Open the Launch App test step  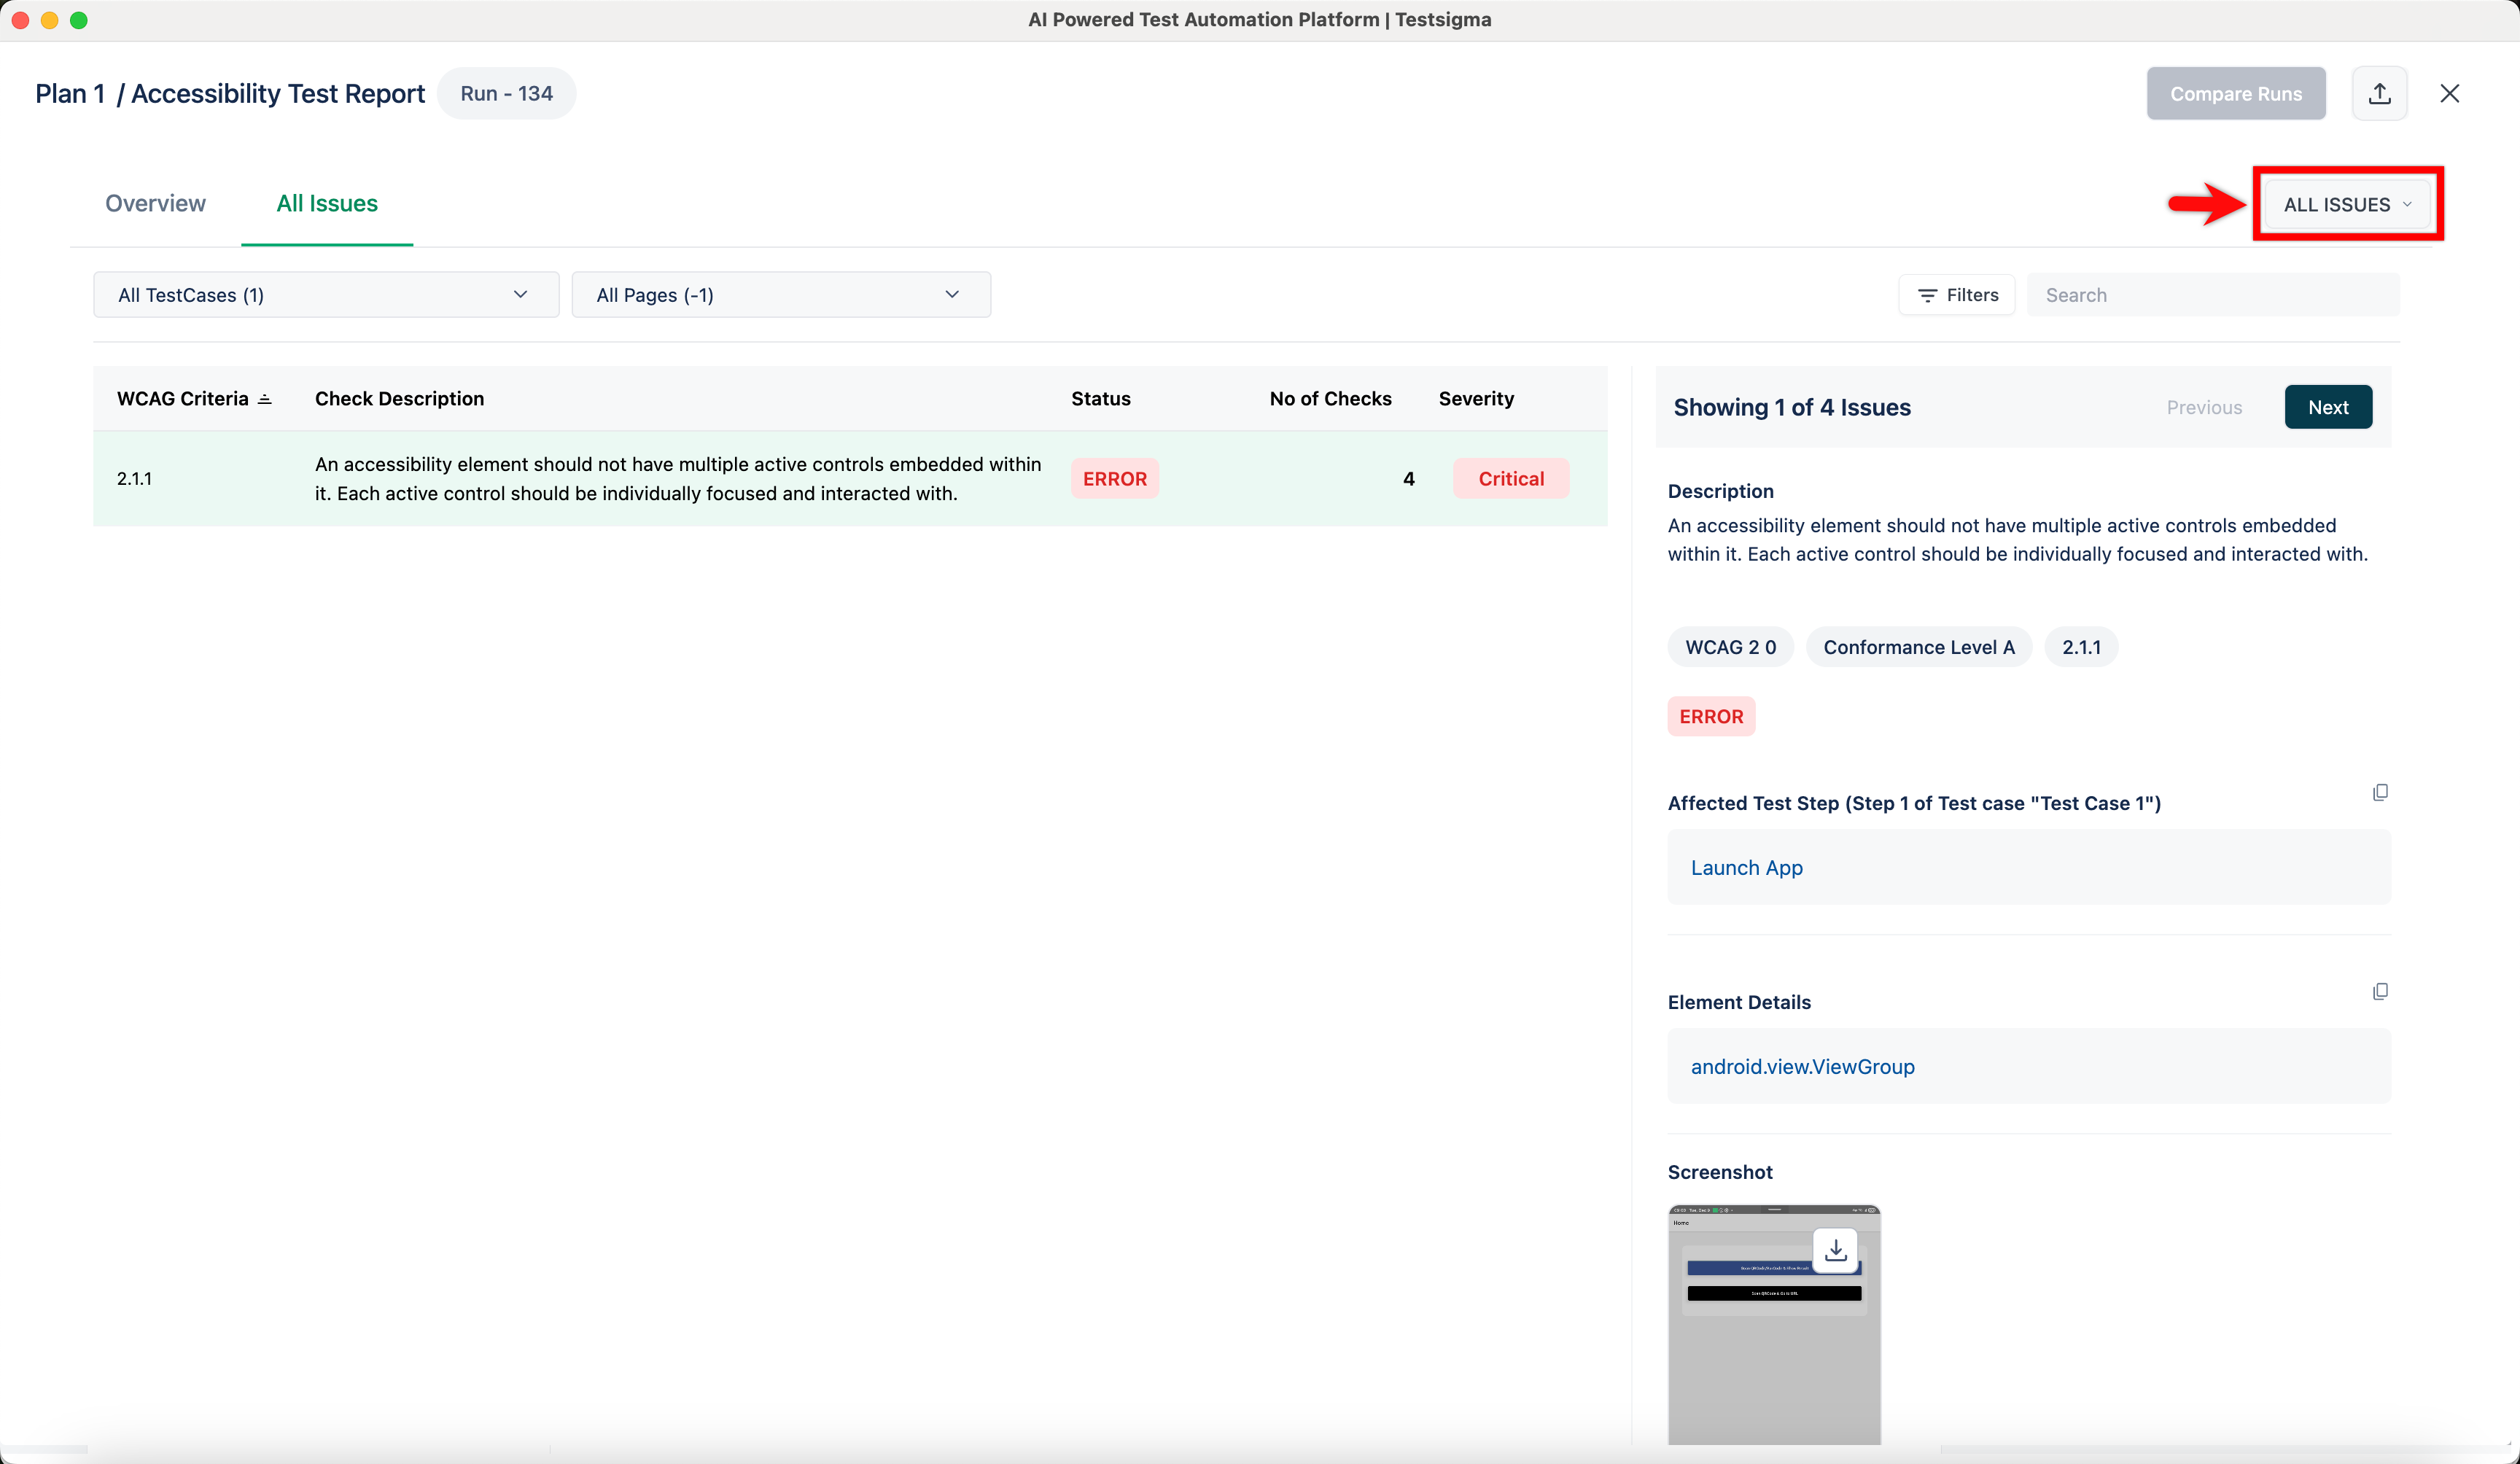click(1746, 867)
